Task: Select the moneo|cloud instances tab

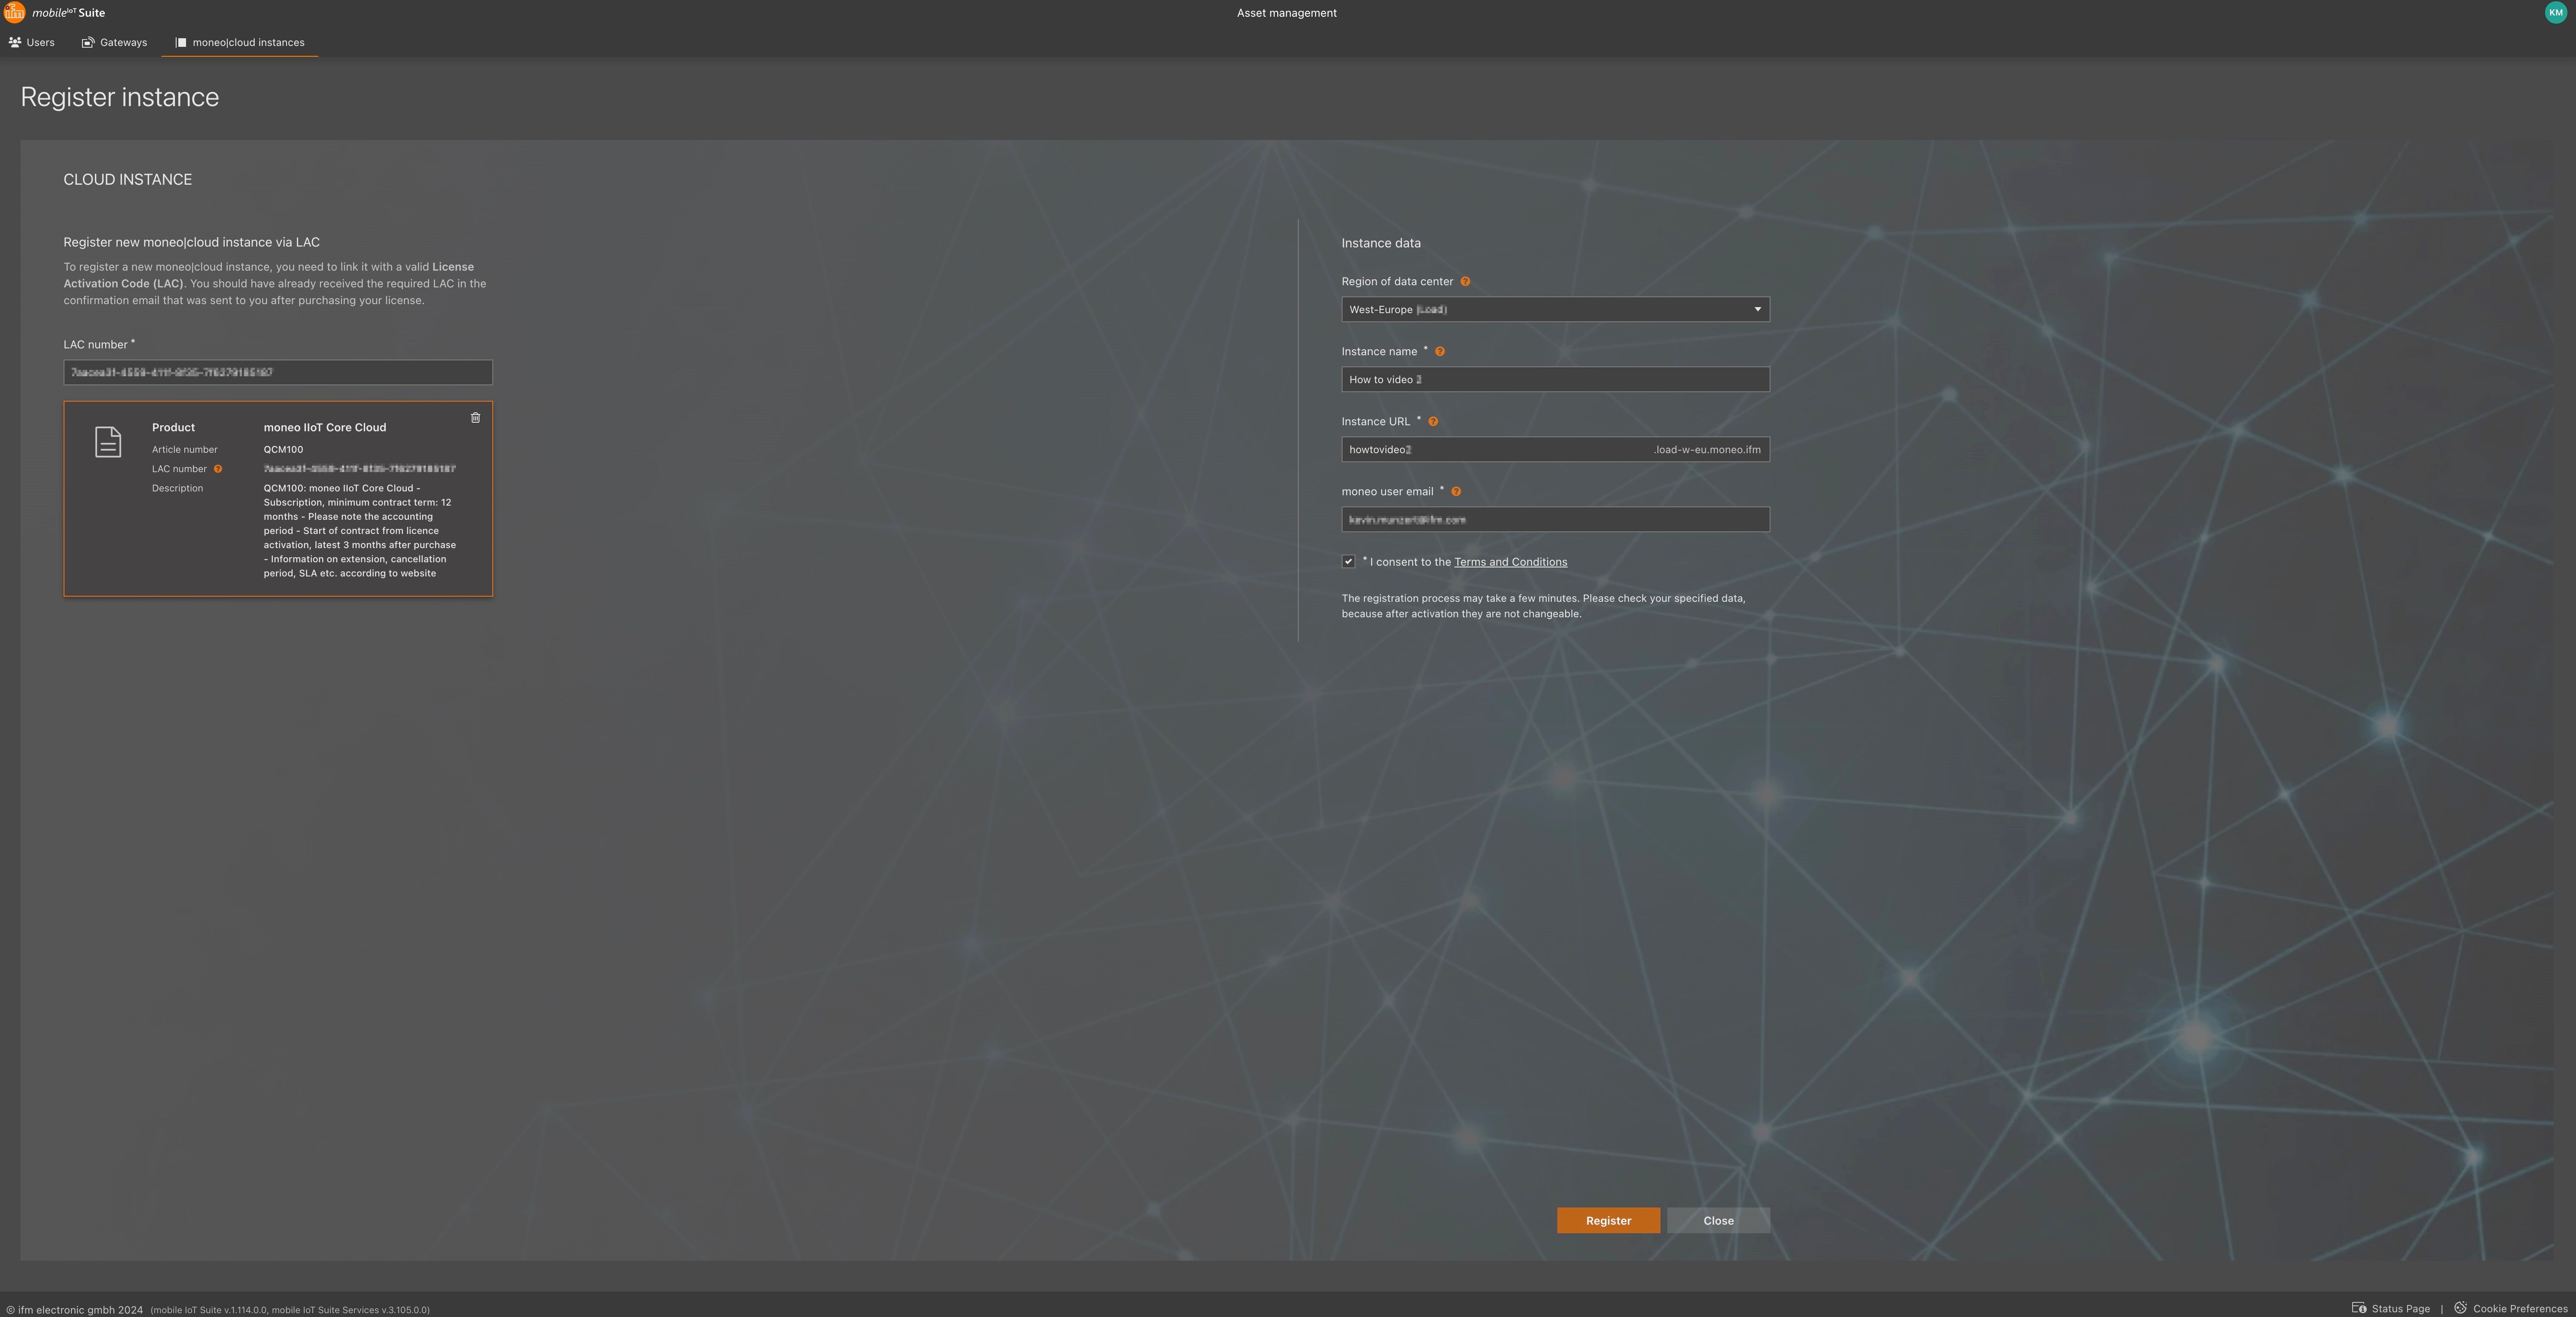Action: 240,42
